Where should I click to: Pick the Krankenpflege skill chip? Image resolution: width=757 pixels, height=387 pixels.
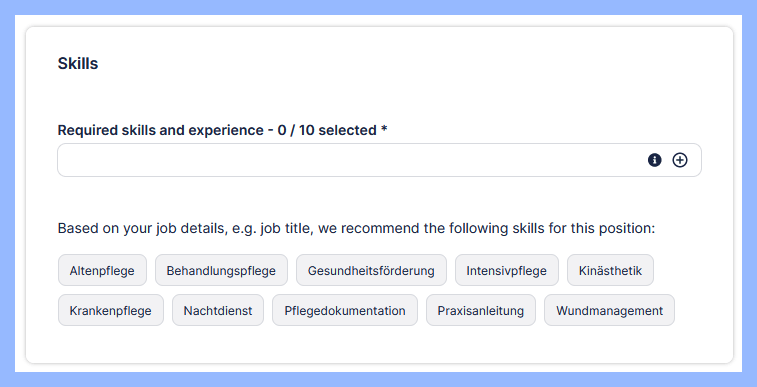click(x=111, y=310)
